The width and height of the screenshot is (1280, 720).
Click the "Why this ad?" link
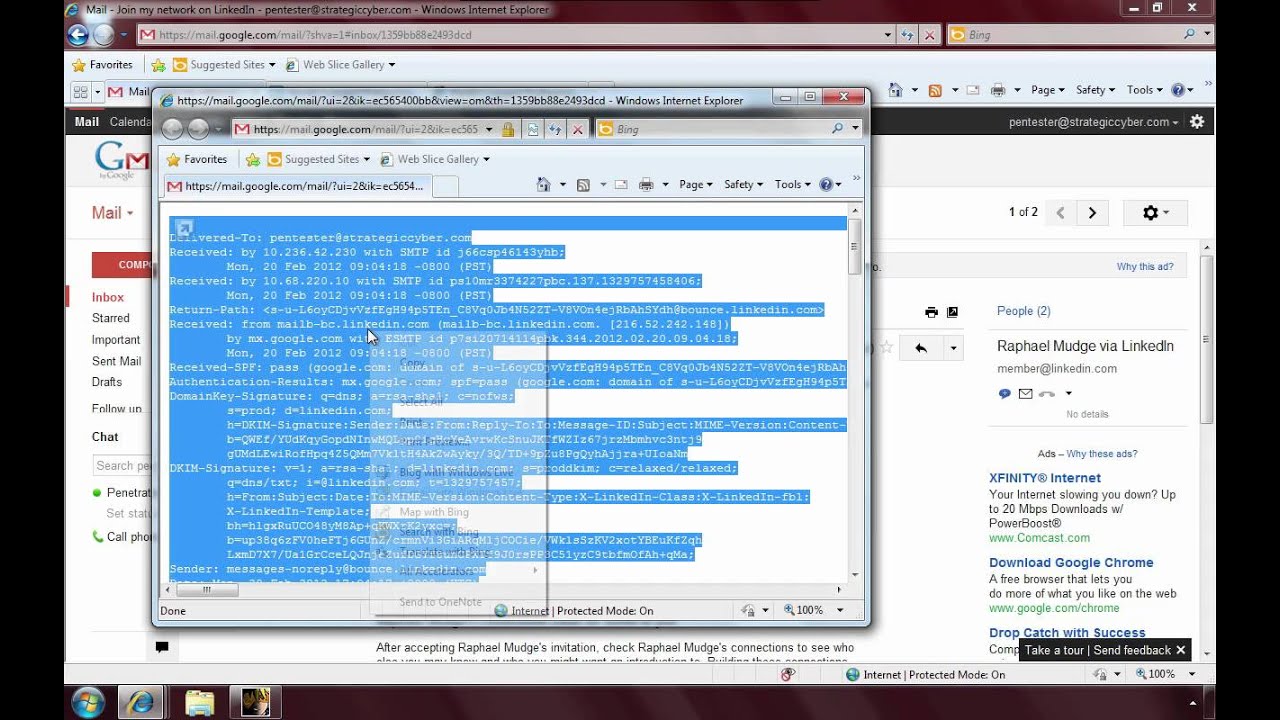point(1145,267)
